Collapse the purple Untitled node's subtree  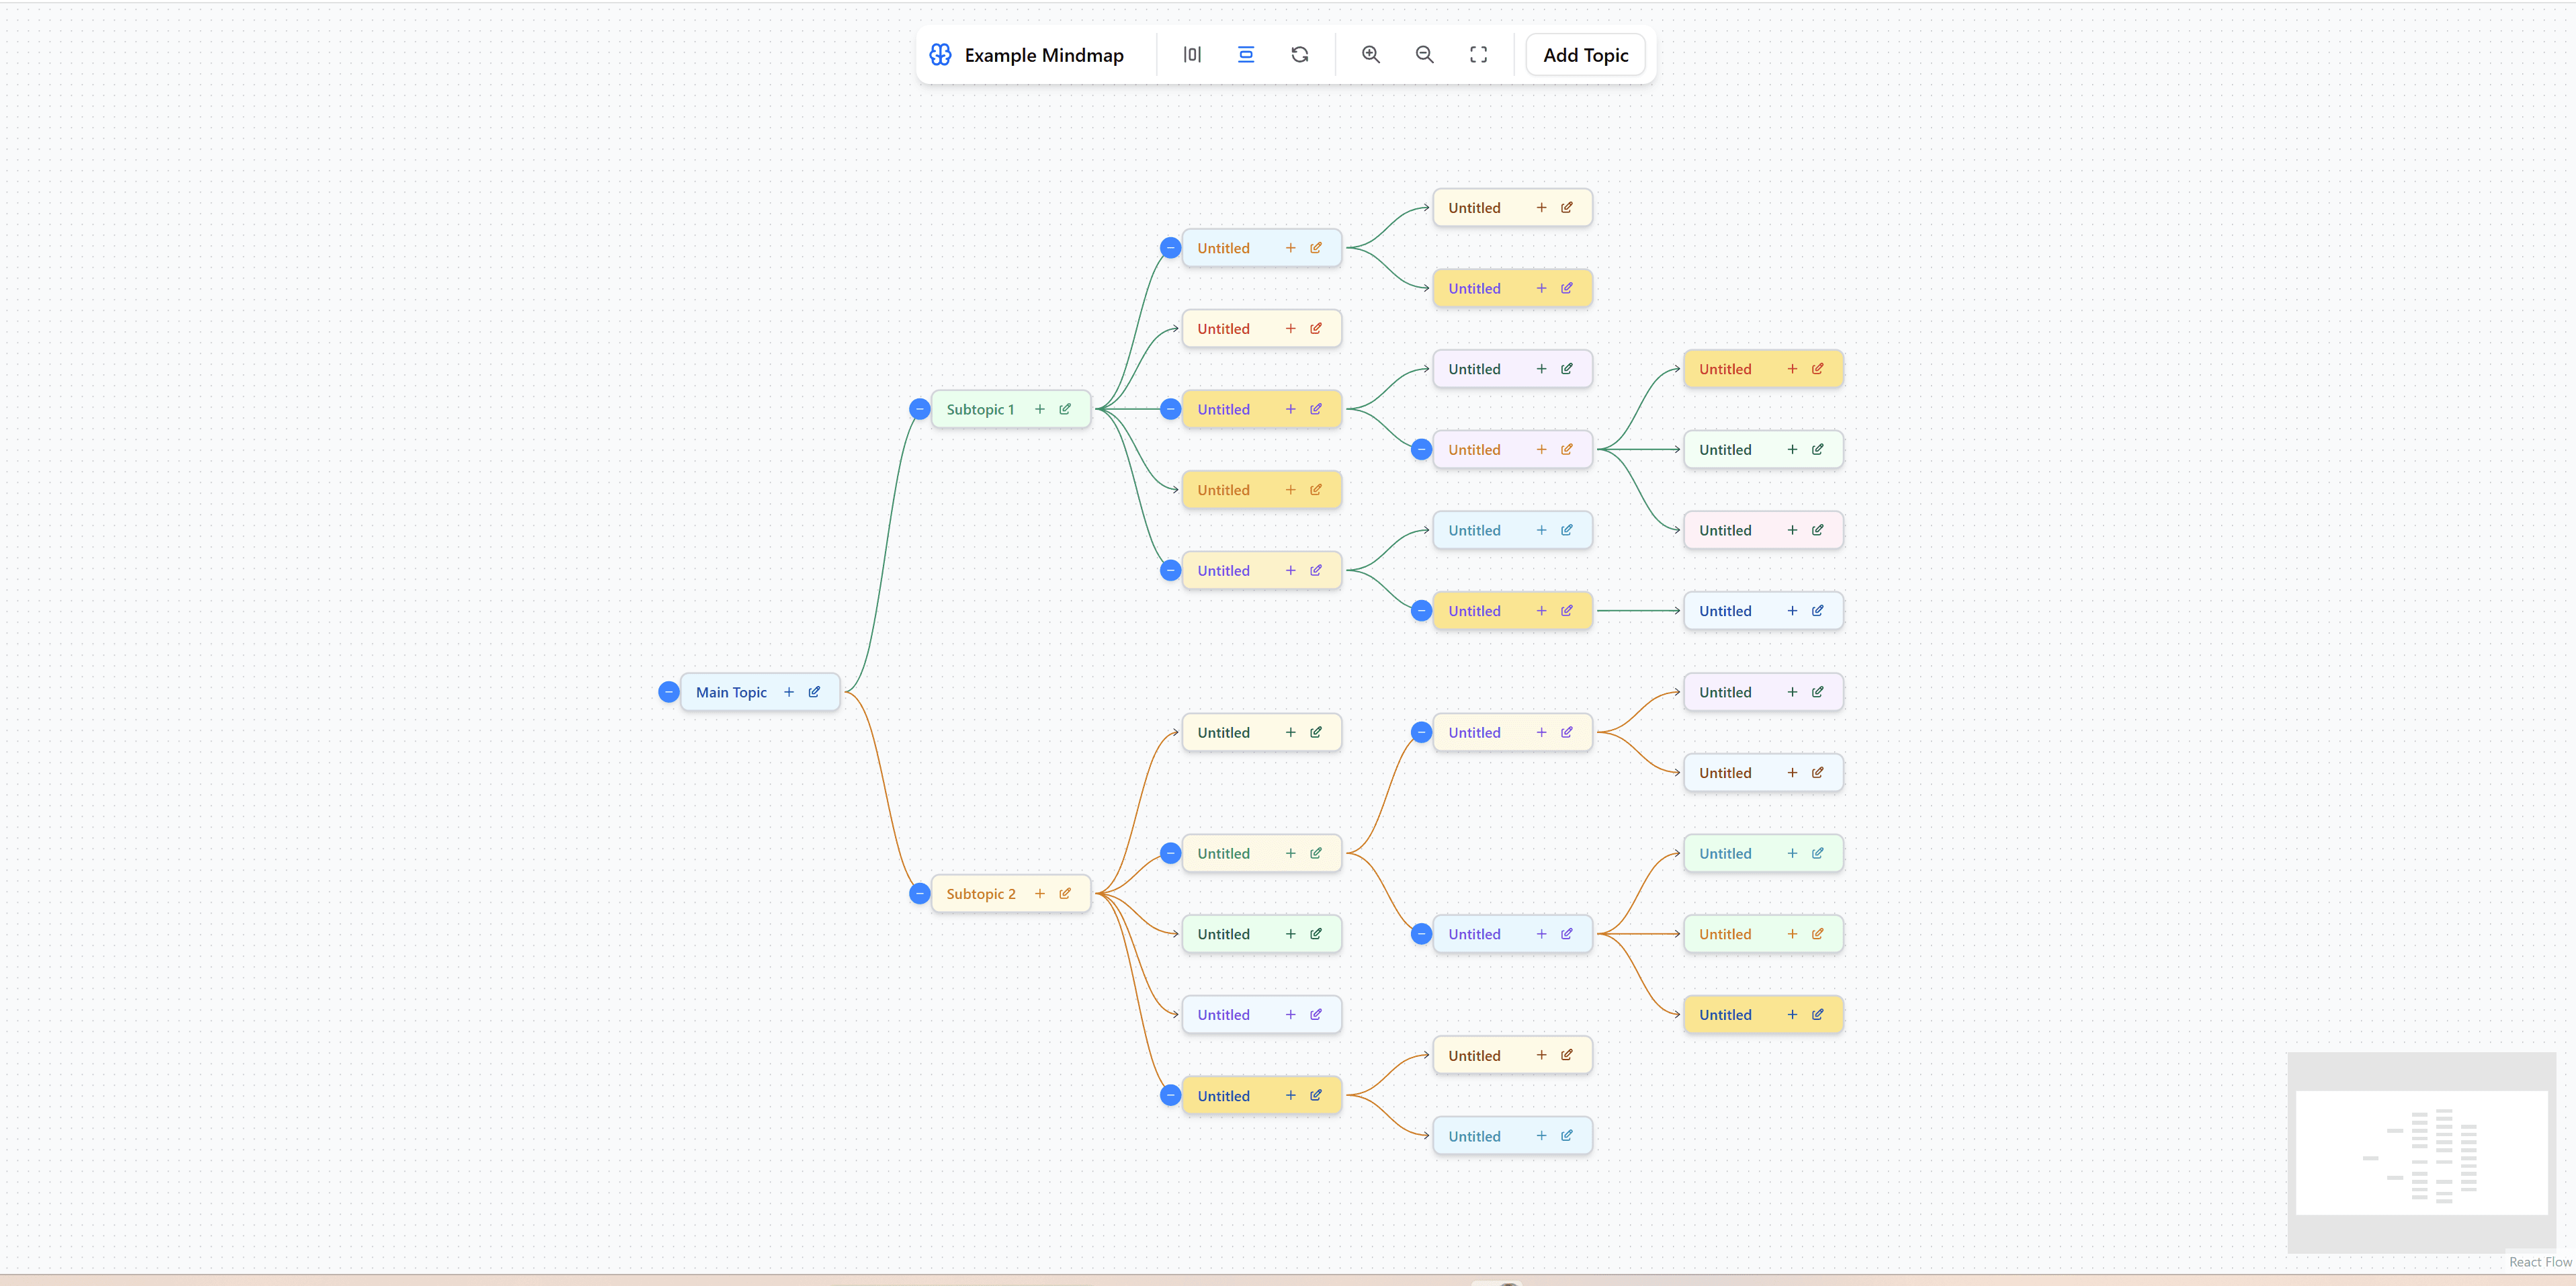coord(1421,449)
